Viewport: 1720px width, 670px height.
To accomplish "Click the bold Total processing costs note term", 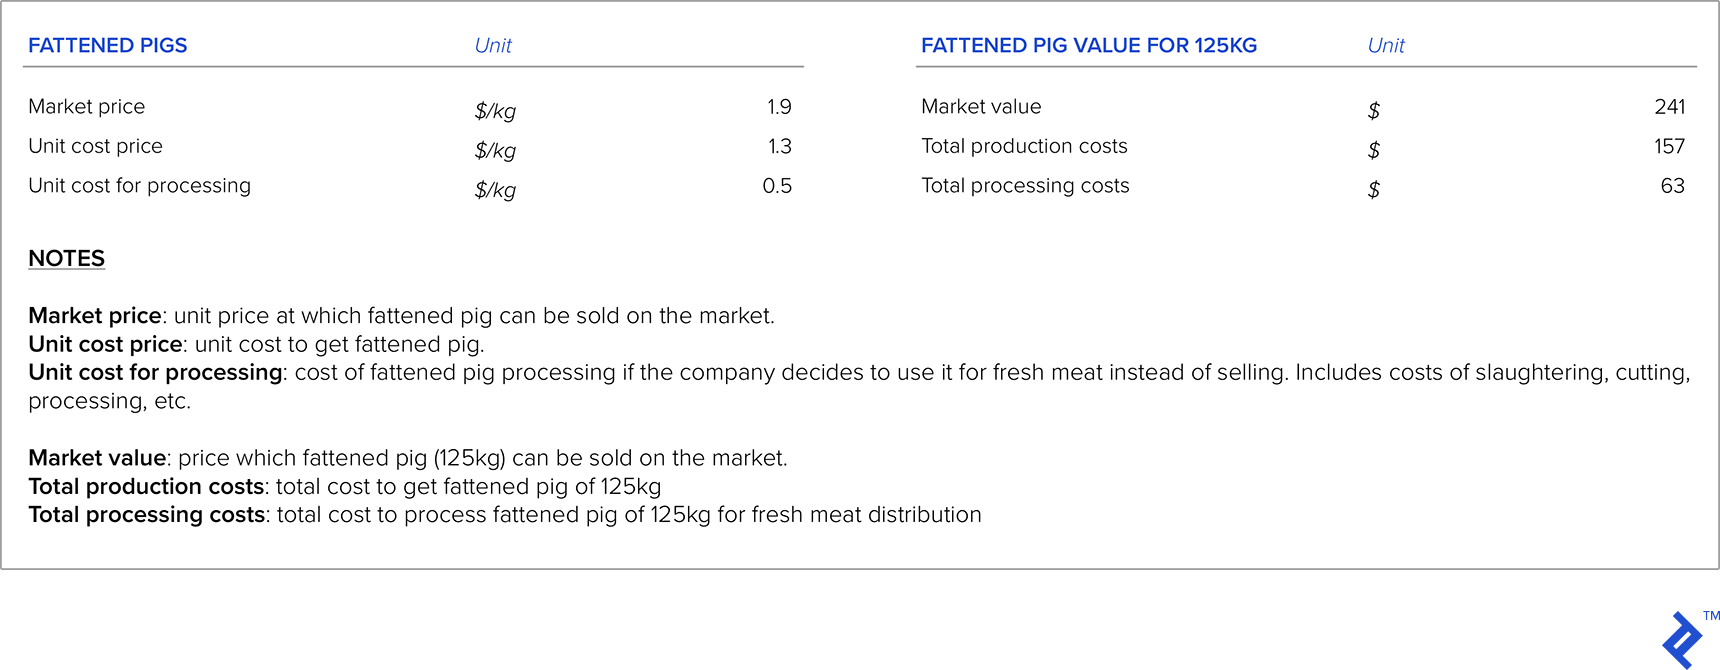I will (146, 515).
